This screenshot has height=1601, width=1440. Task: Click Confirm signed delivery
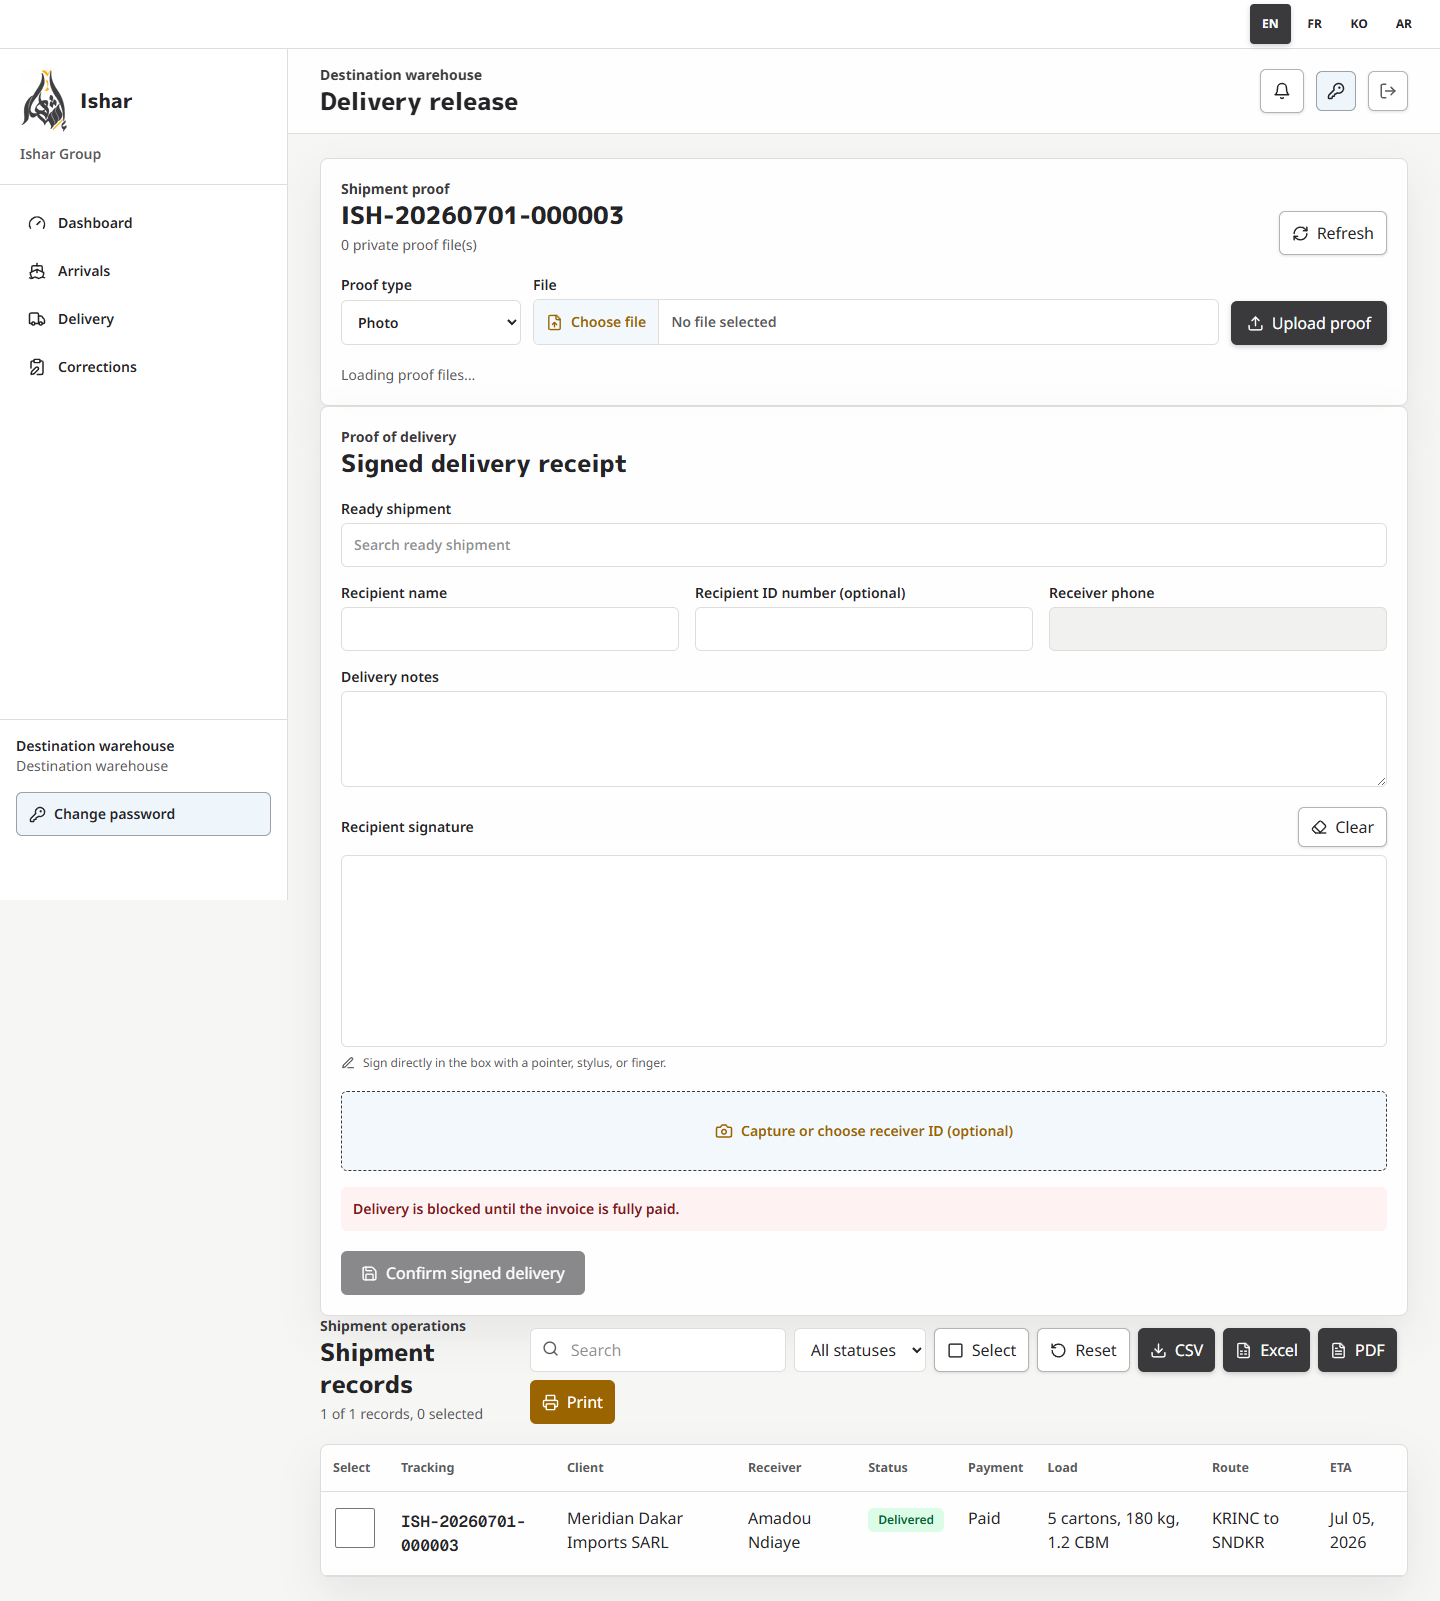click(x=463, y=1273)
